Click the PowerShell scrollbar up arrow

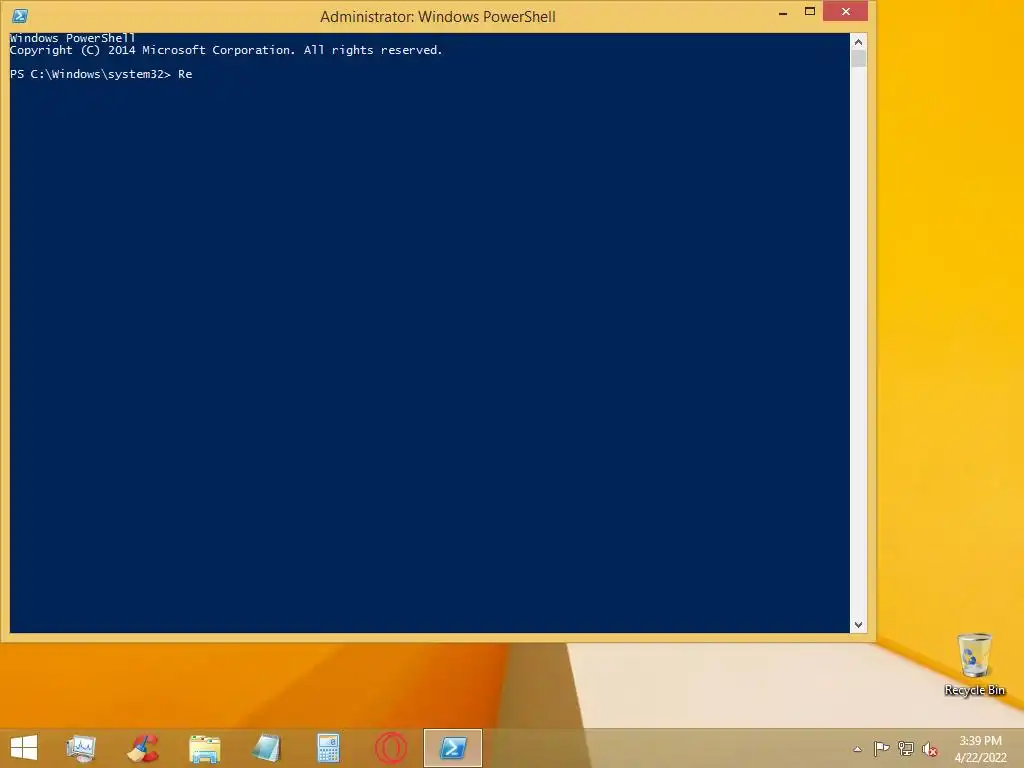[x=858, y=42]
